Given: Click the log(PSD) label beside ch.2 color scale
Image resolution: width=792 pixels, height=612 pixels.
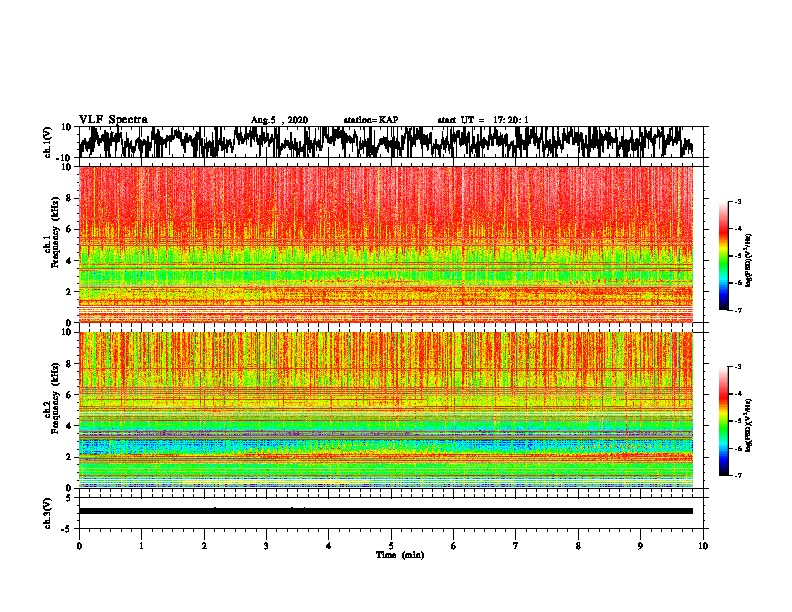Looking at the screenshot, I should [x=748, y=424].
